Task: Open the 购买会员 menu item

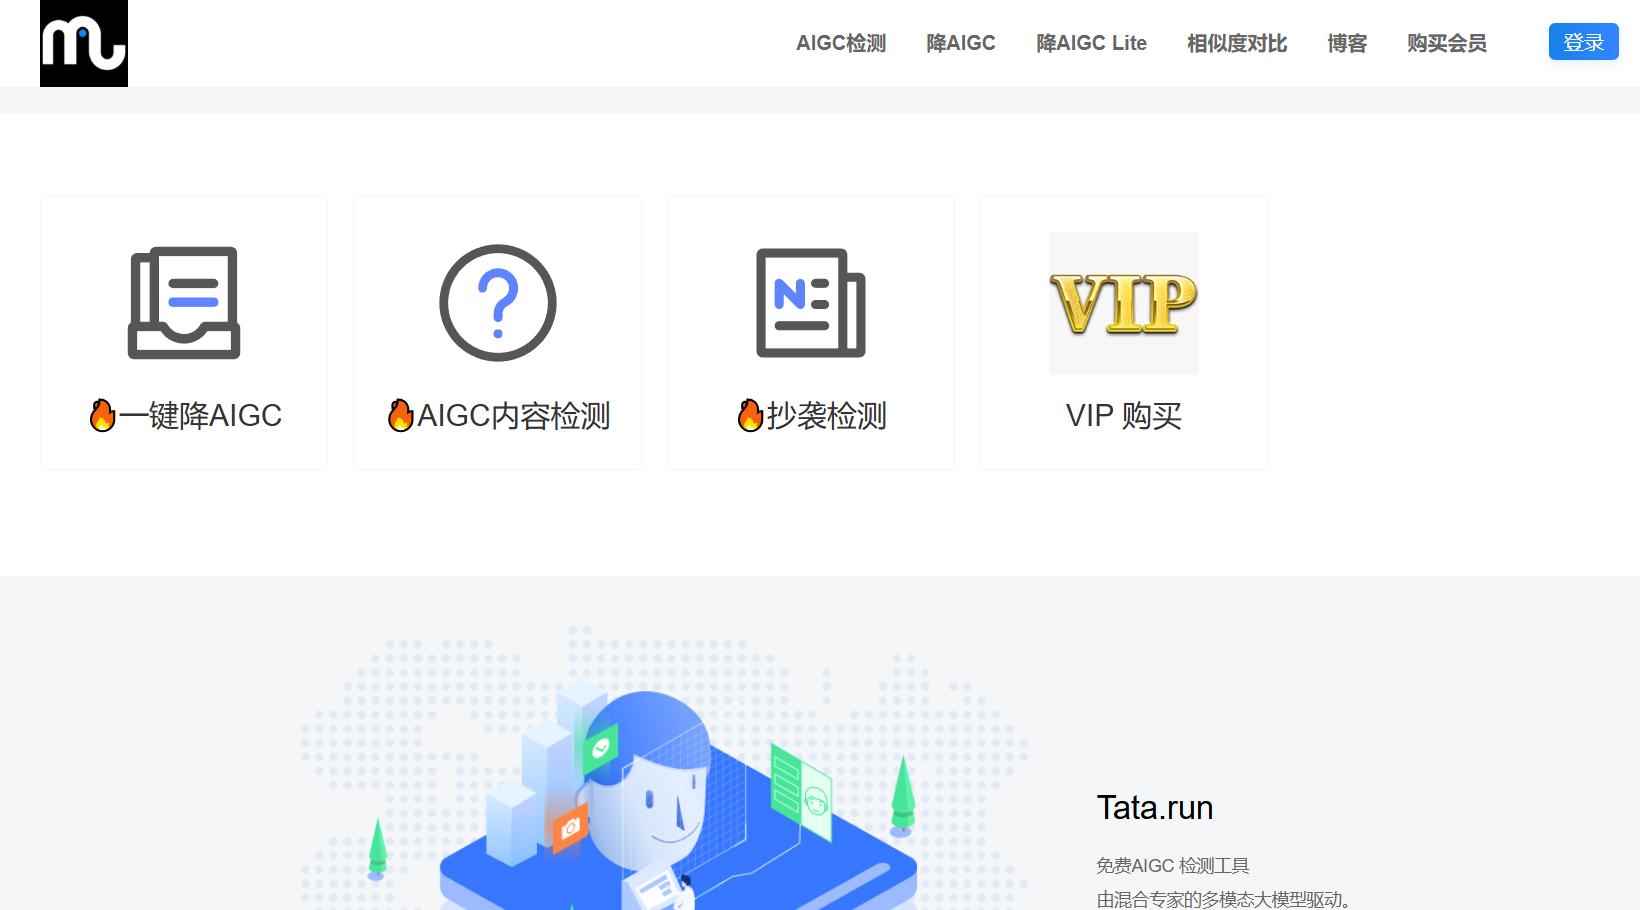Action: pyautogui.click(x=1447, y=43)
